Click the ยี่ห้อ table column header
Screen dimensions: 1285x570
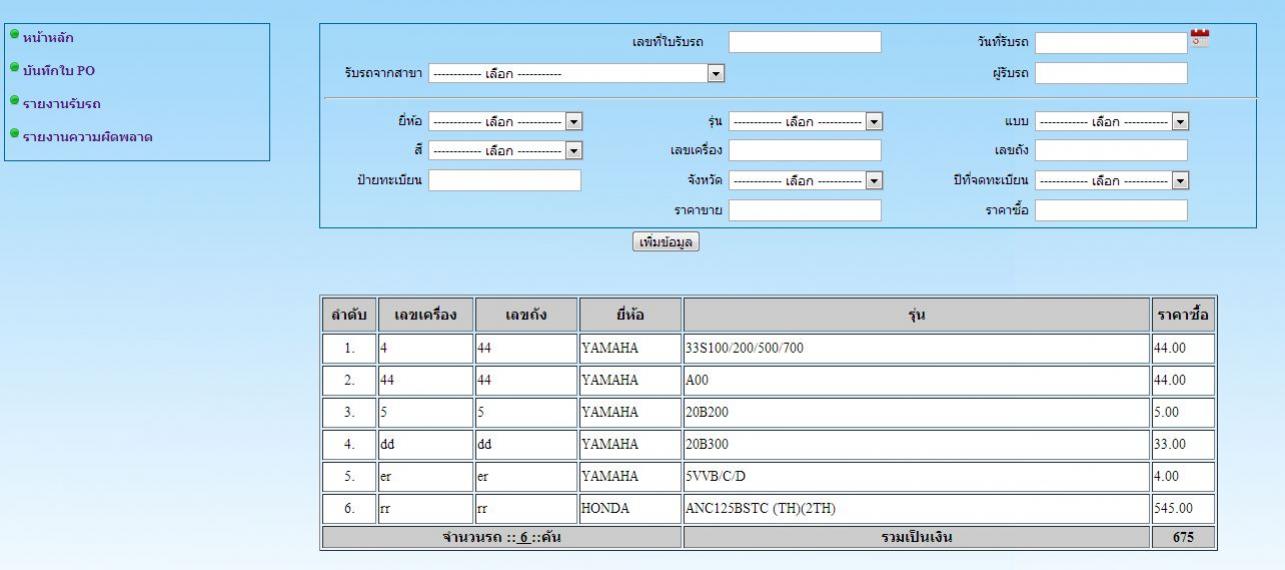point(630,315)
